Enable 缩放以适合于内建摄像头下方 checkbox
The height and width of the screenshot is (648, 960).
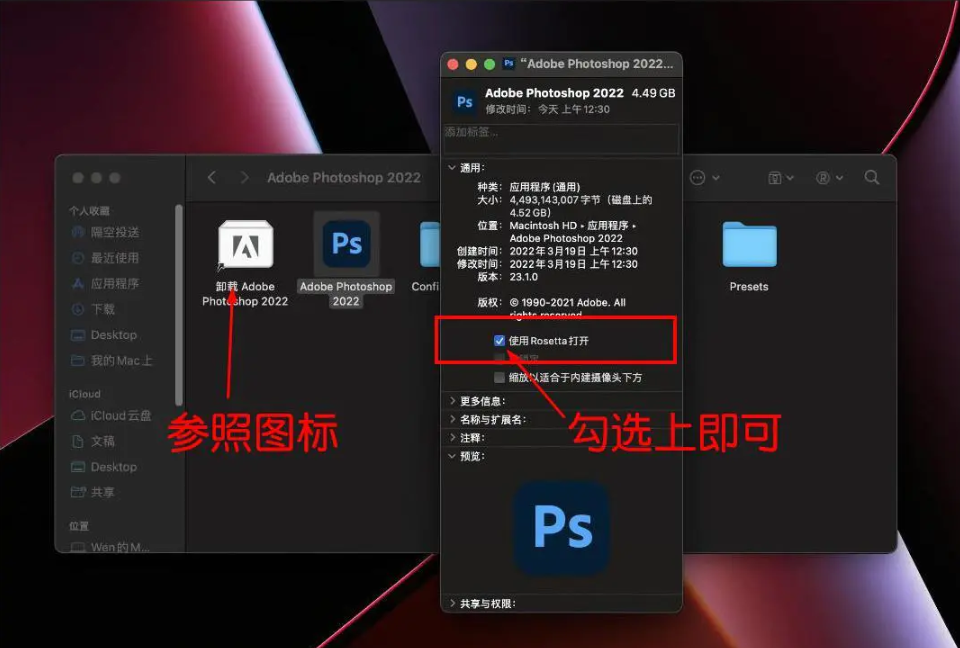(499, 378)
